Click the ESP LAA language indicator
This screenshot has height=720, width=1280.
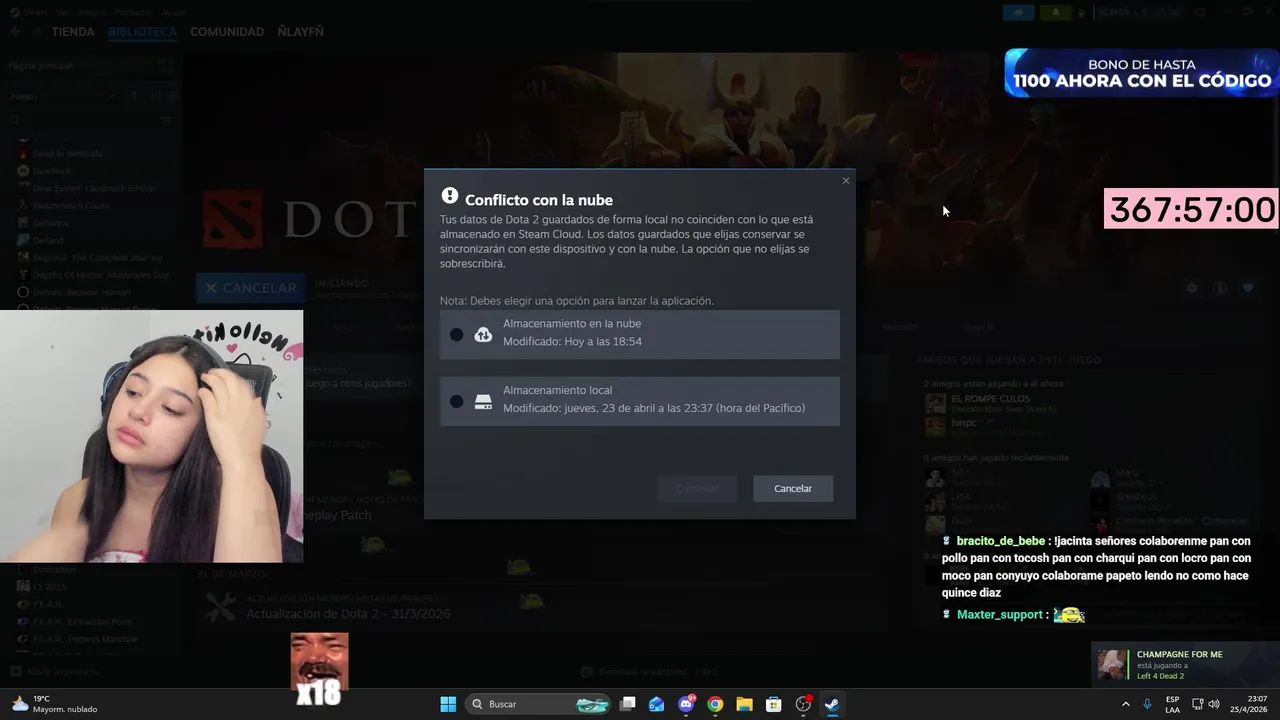pos(1172,704)
